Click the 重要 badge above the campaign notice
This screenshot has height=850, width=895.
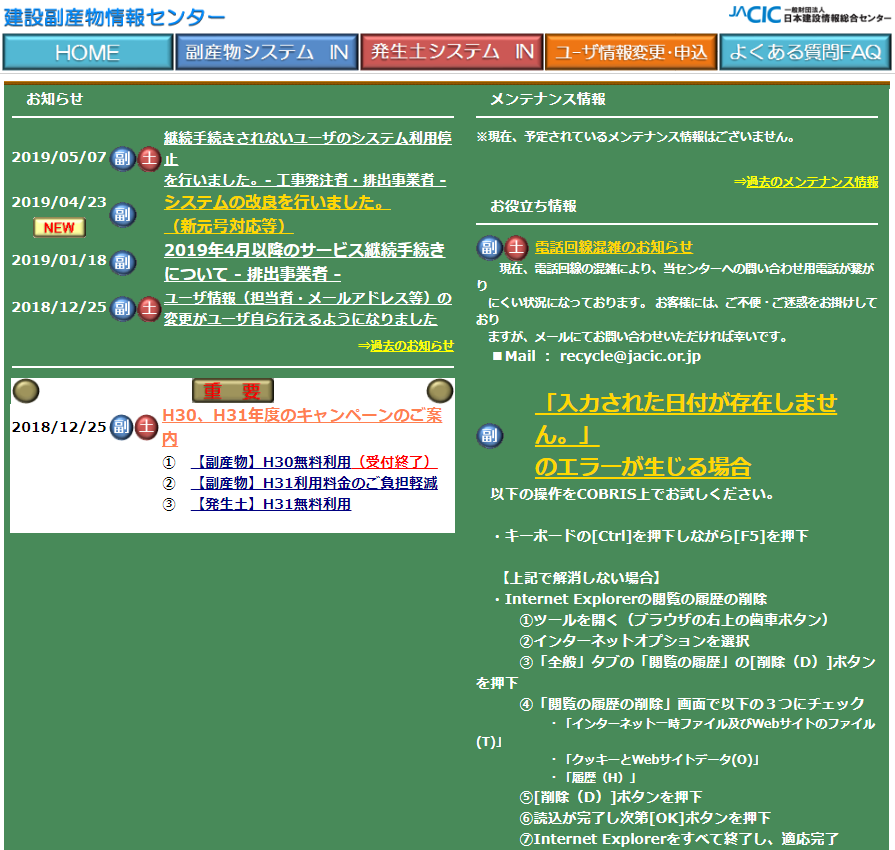[233, 391]
